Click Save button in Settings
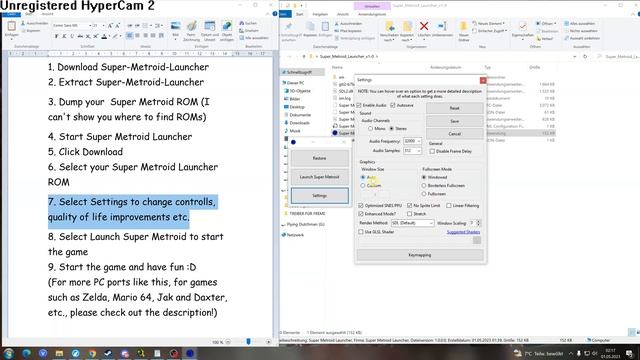Image resolution: width=640 pixels, height=360 pixels. [454, 121]
